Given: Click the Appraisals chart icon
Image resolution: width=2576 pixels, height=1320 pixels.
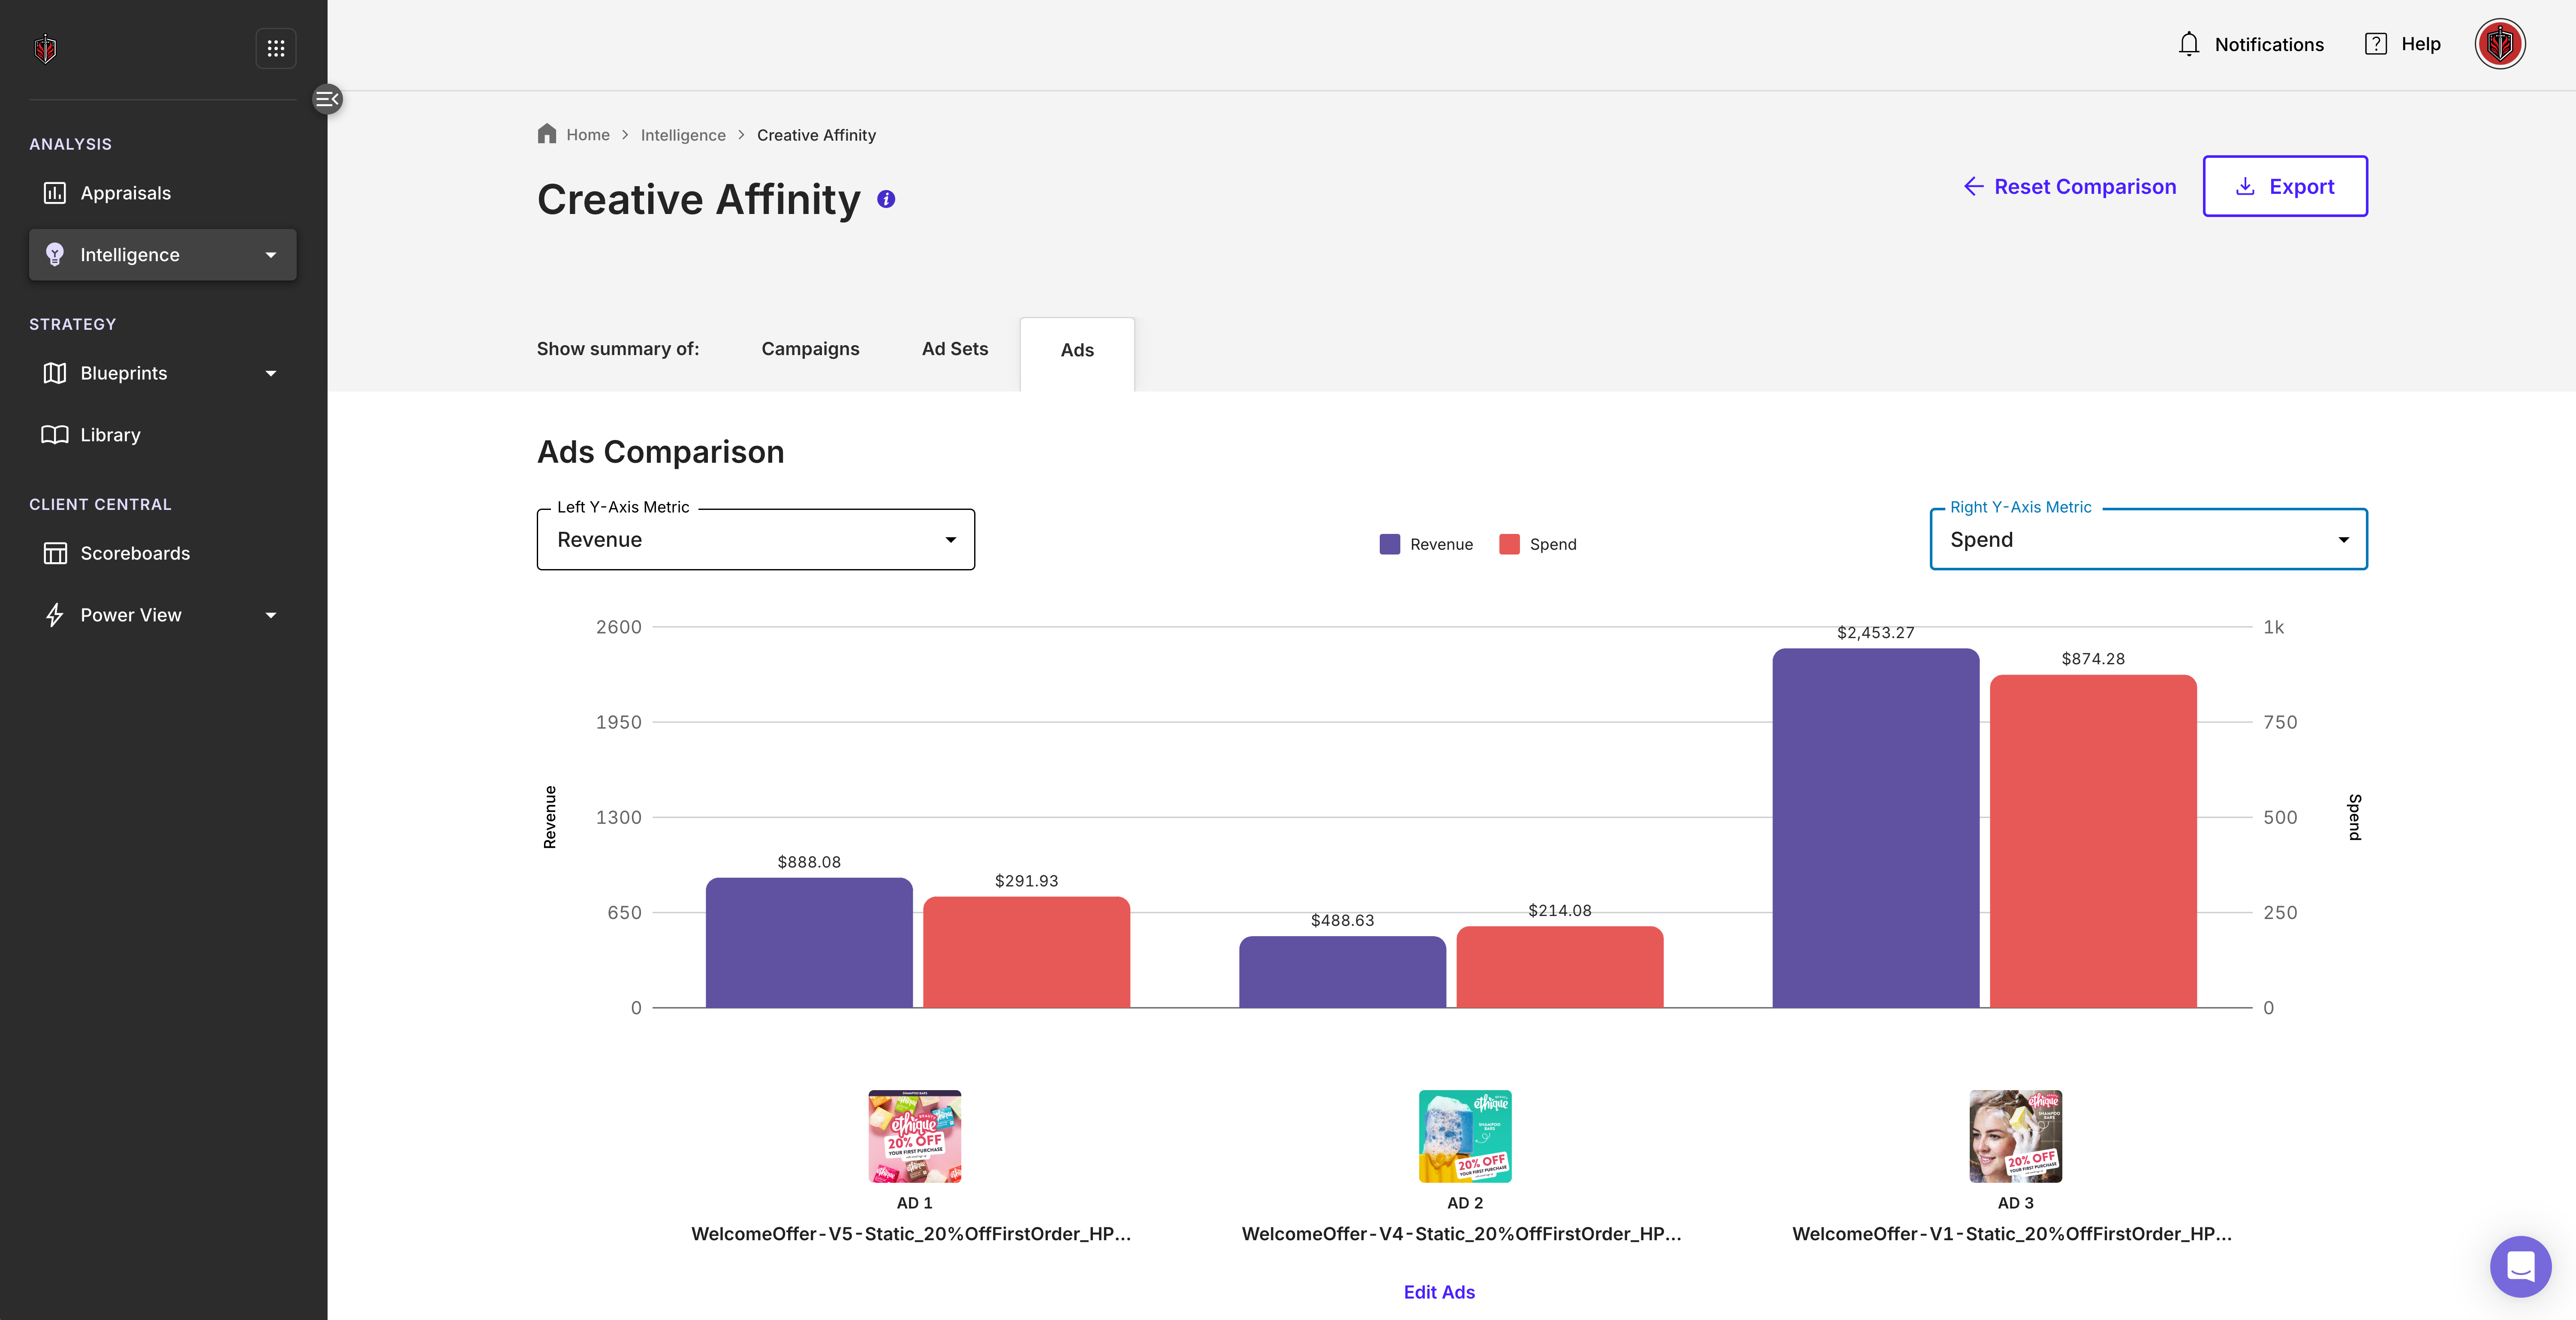Looking at the screenshot, I should [55, 193].
